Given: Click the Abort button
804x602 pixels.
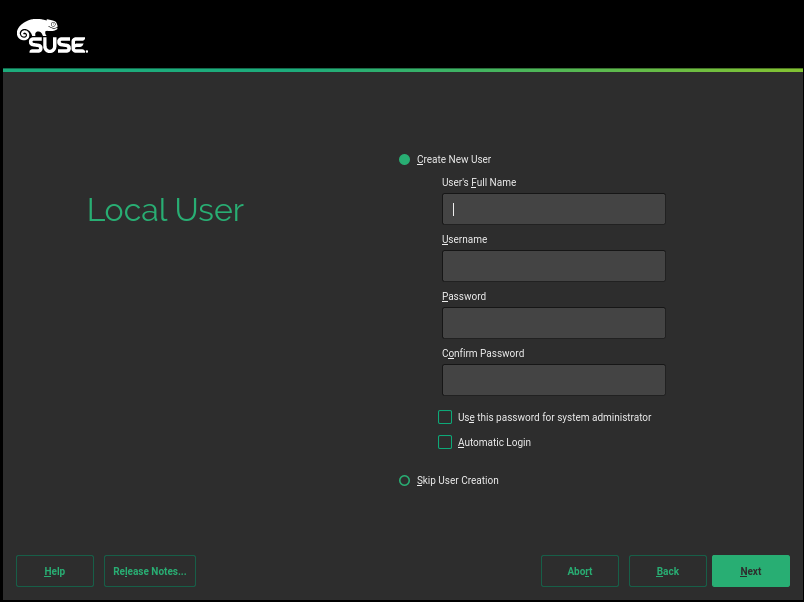Looking at the screenshot, I should click(x=579, y=571).
